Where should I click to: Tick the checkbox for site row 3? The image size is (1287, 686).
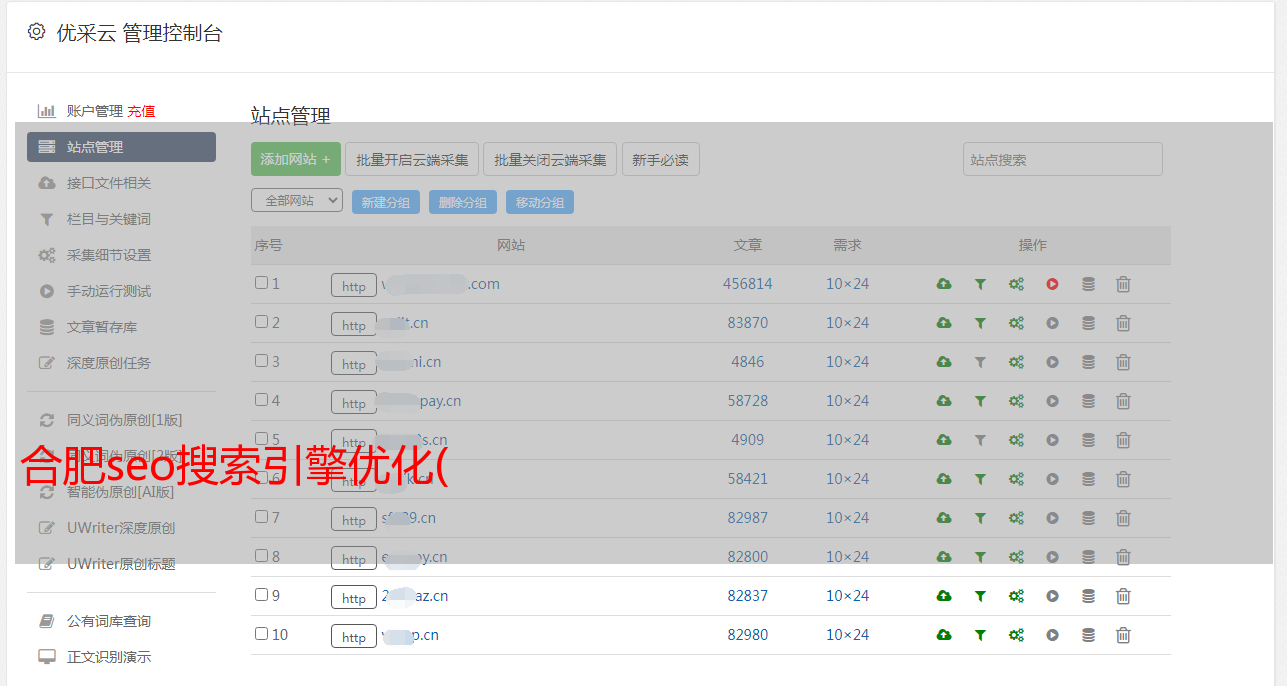point(261,361)
